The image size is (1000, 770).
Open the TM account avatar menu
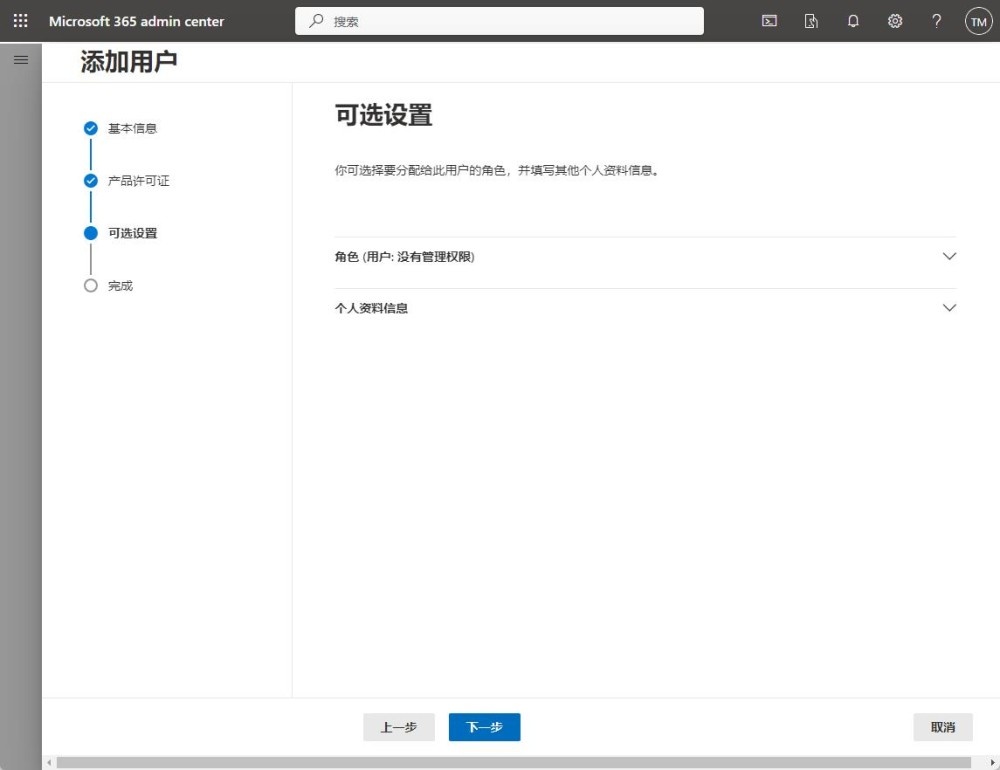click(x=978, y=21)
